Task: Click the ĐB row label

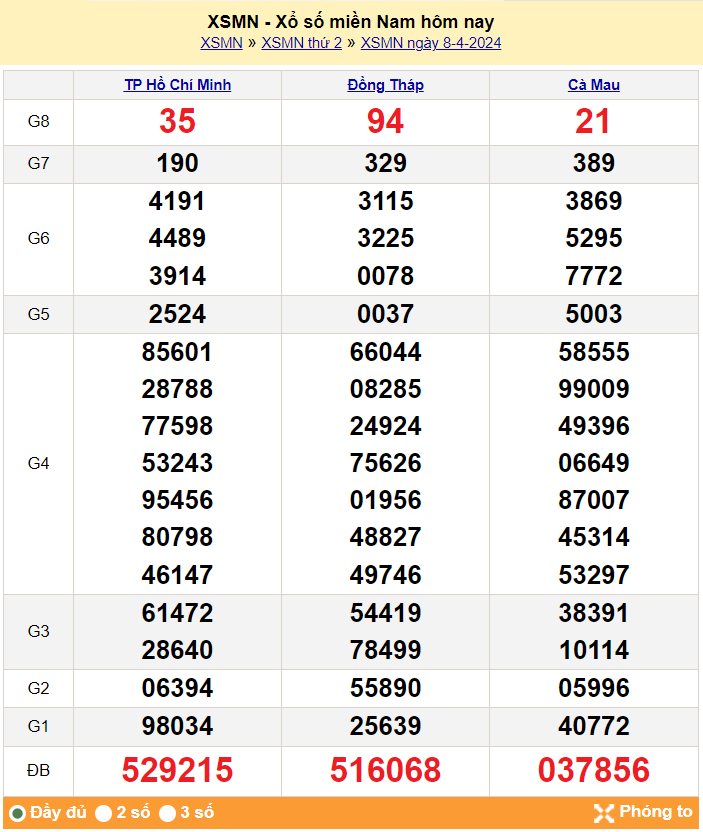Action: pyautogui.click(x=38, y=770)
